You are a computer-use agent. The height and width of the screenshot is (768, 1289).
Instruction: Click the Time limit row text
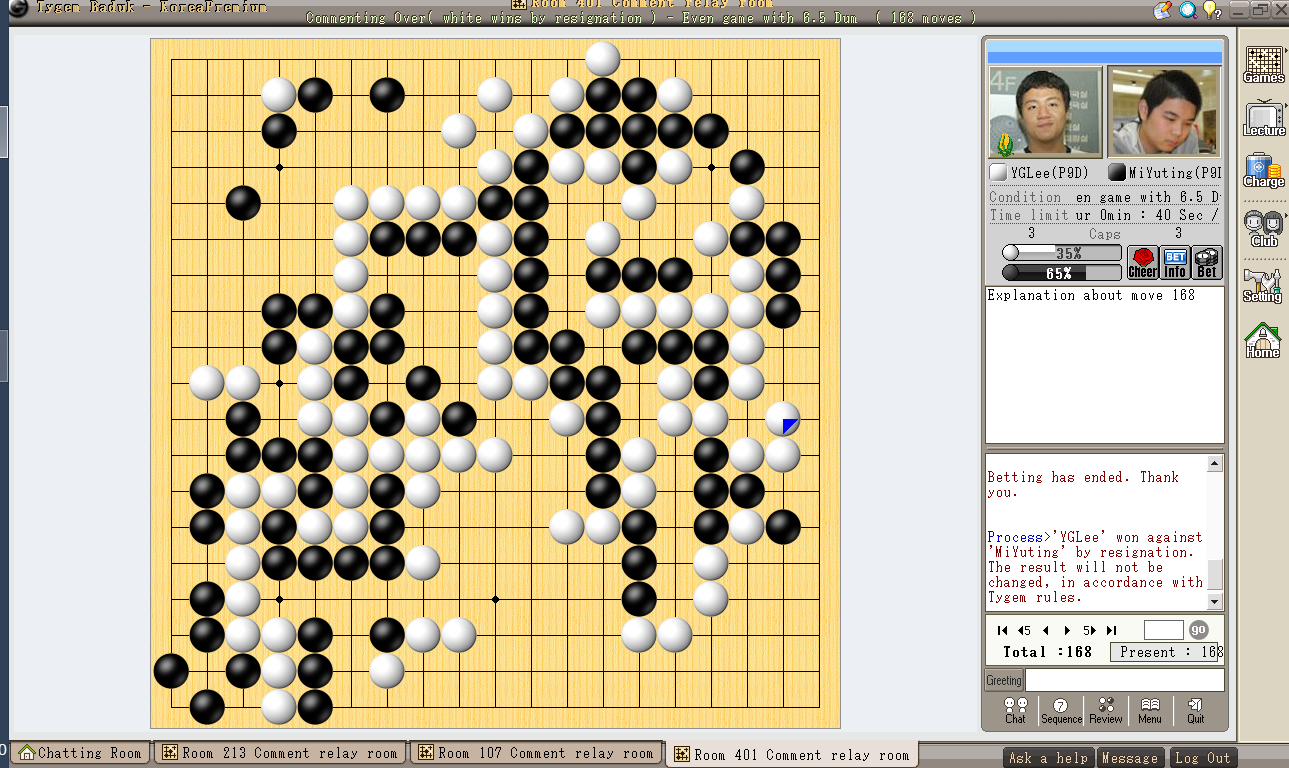pyautogui.click(x=1105, y=215)
